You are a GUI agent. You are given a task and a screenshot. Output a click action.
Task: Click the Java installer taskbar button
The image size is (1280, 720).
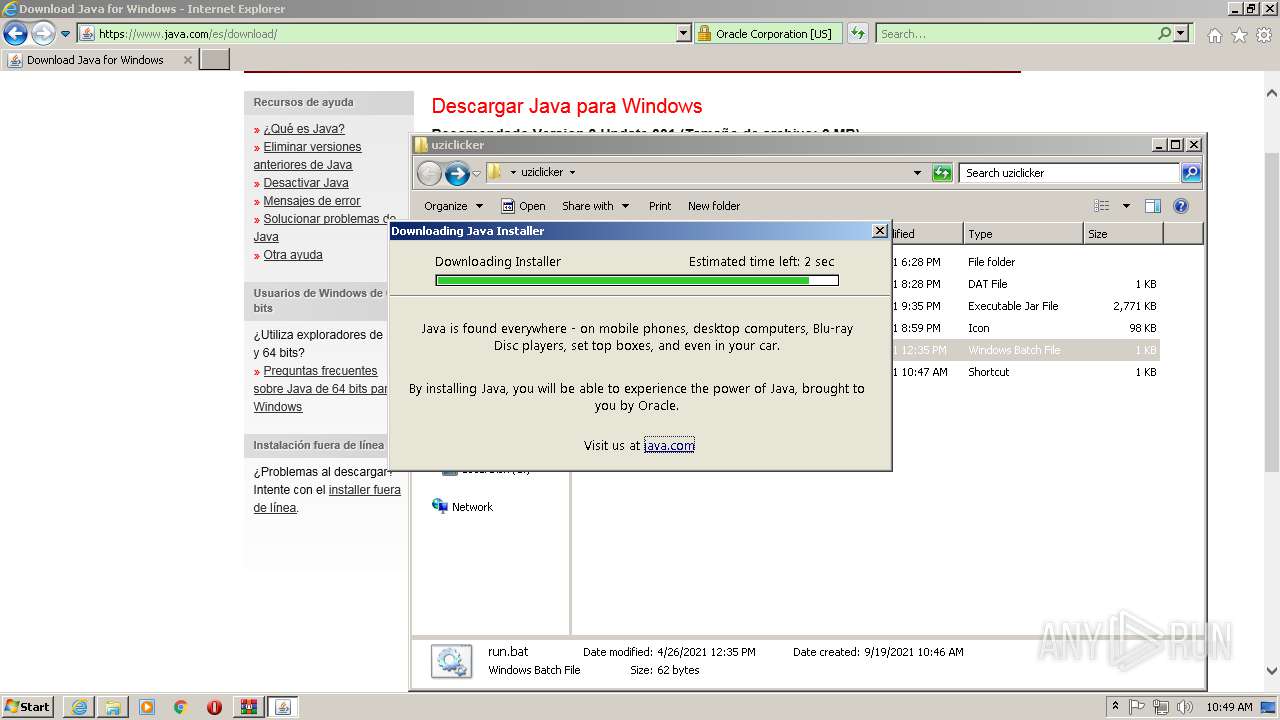click(x=283, y=707)
